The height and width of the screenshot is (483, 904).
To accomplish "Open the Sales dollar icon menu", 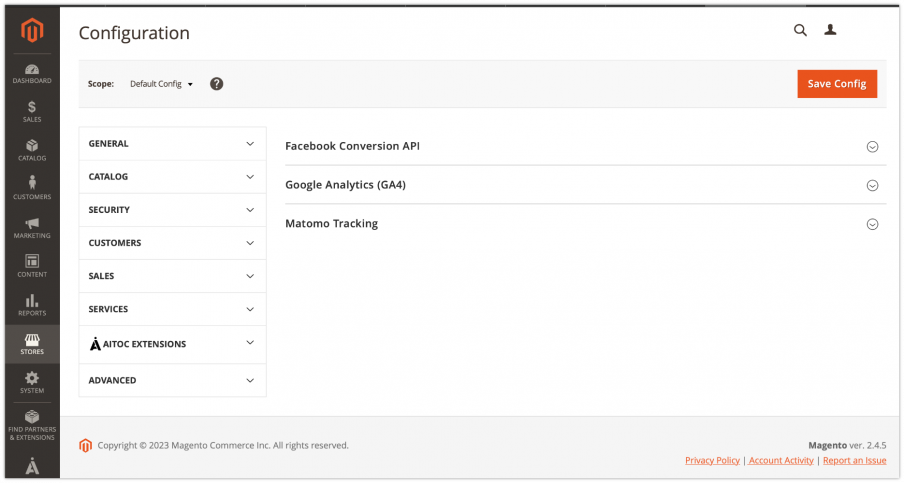I will (x=32, y=112).
